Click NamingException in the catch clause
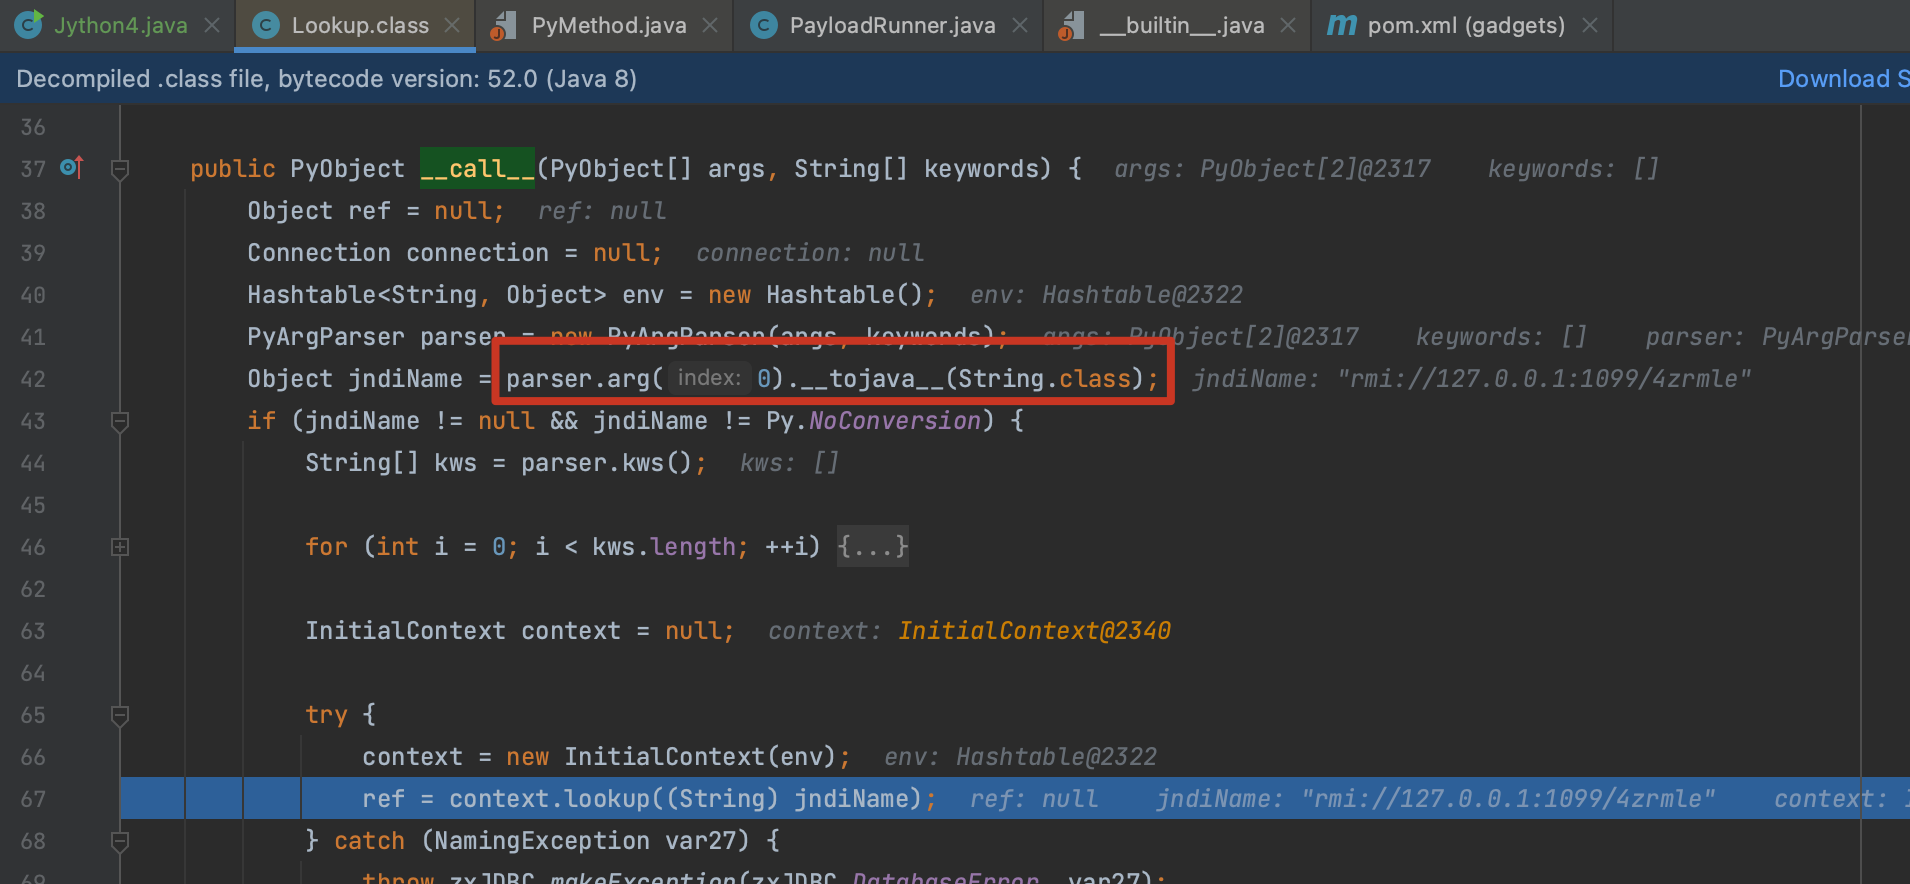1910x884 pixels. pyautogui.click(x=542, y=841)
